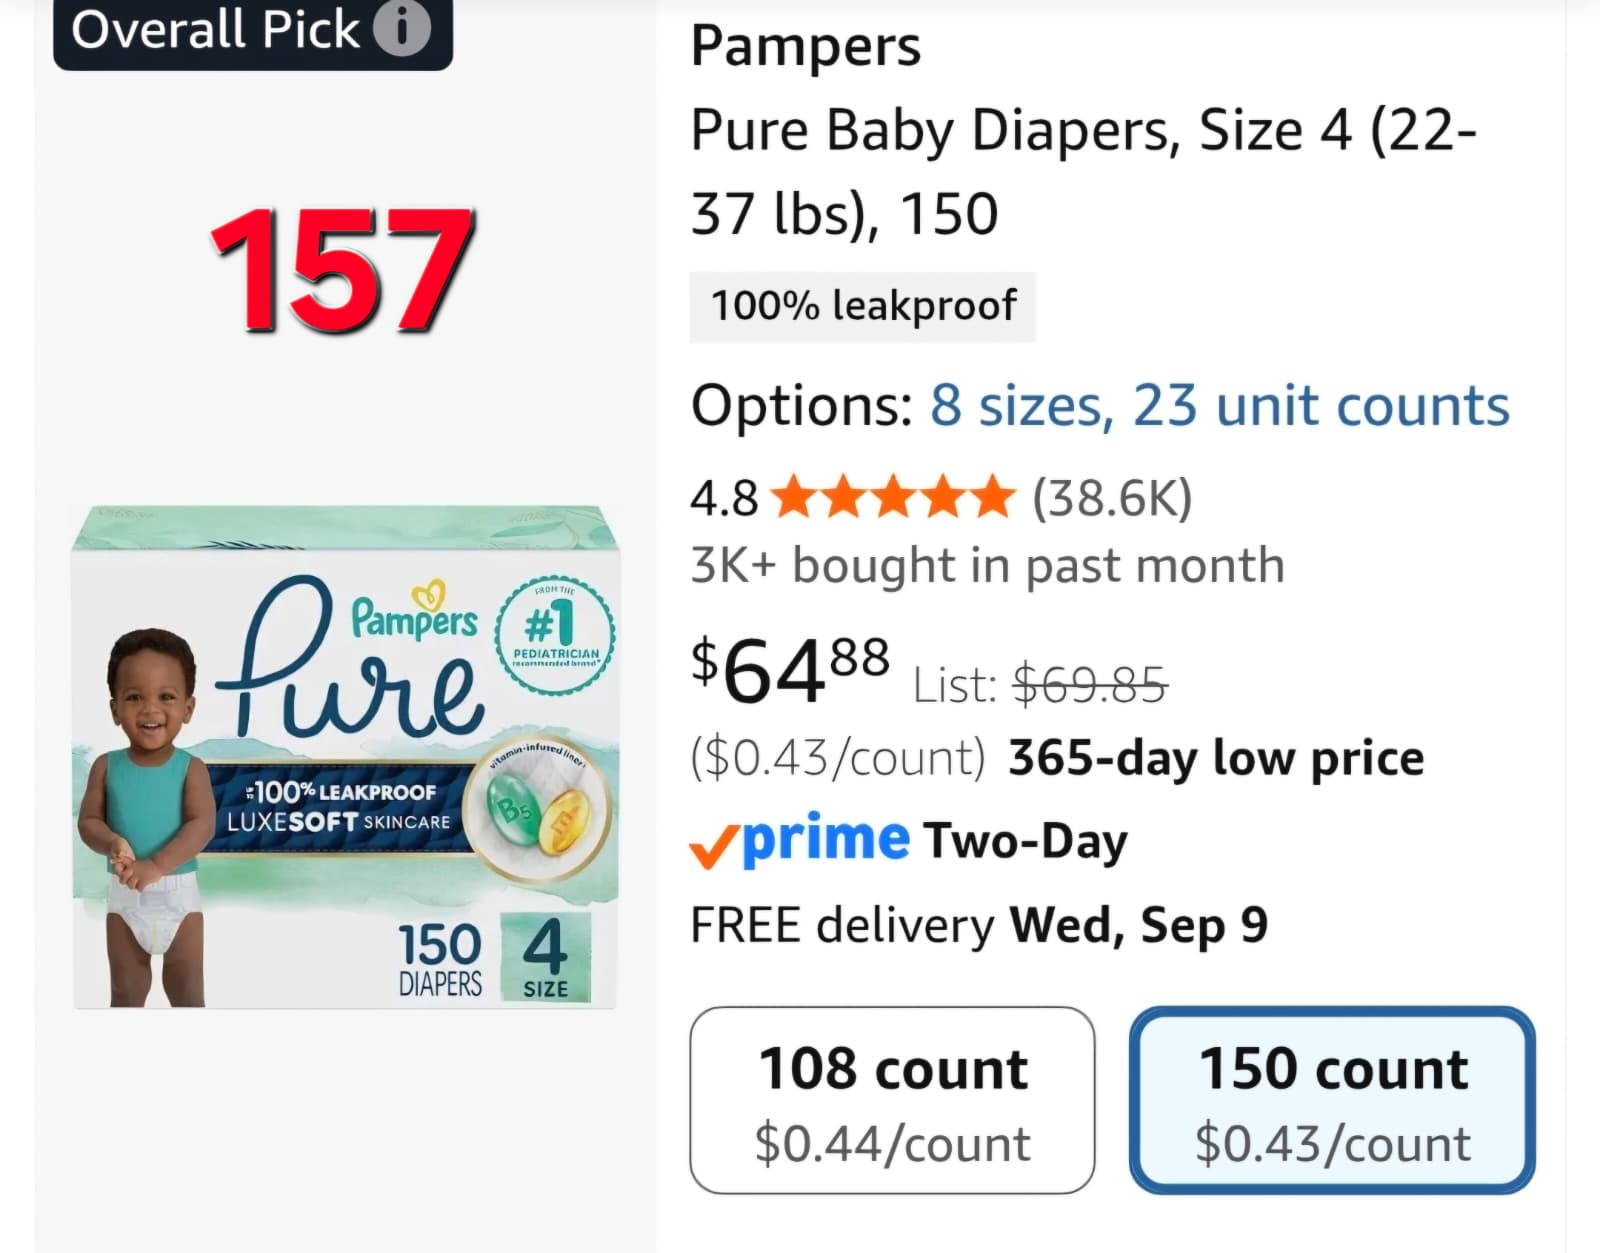Click the 38.6K reviews count

tap(1112, 497)
